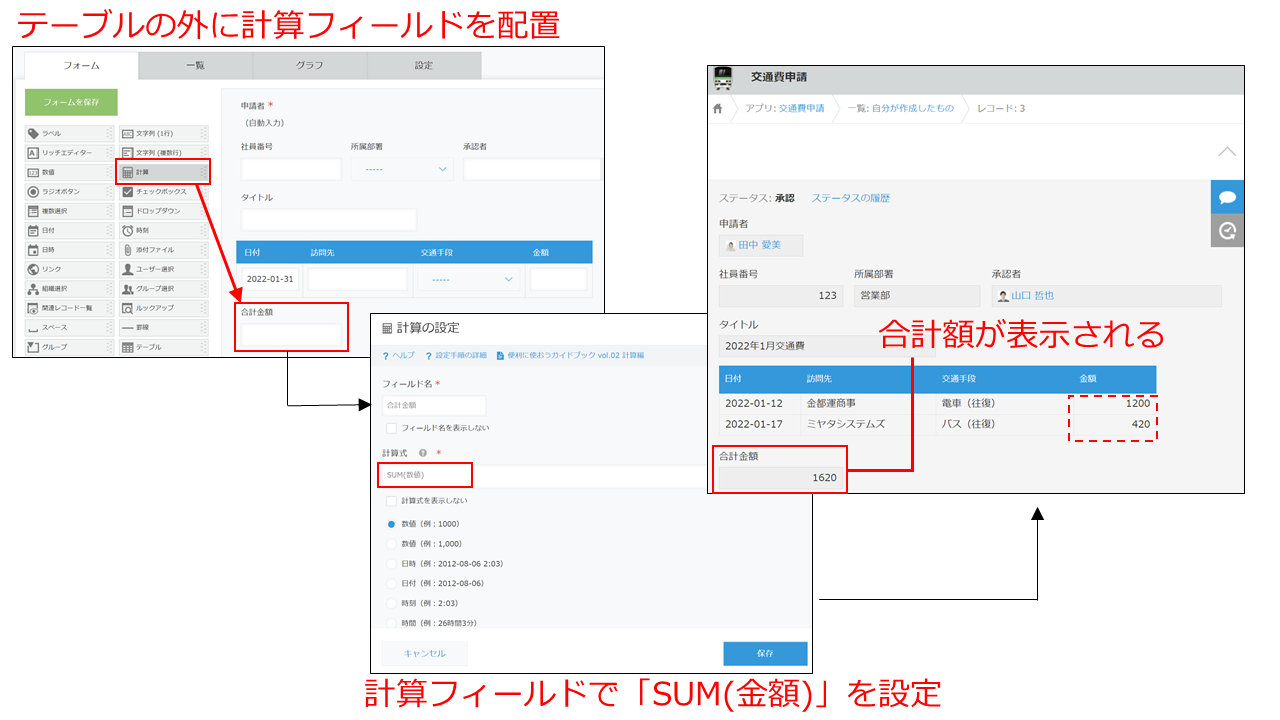Select the リッチエディター field icon
This screenshot has width=1280, height=720.
click(x=60, y=152)
